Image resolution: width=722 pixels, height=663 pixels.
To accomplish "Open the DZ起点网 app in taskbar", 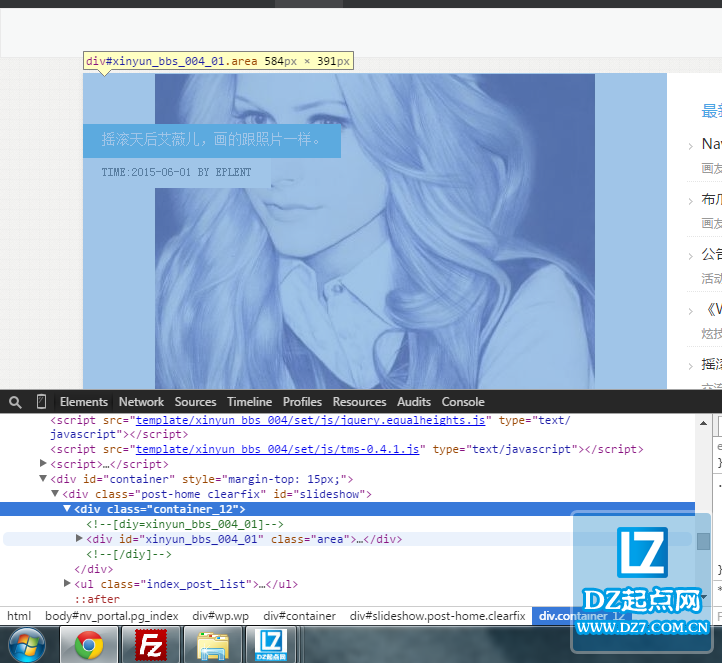I will point(271,645).
